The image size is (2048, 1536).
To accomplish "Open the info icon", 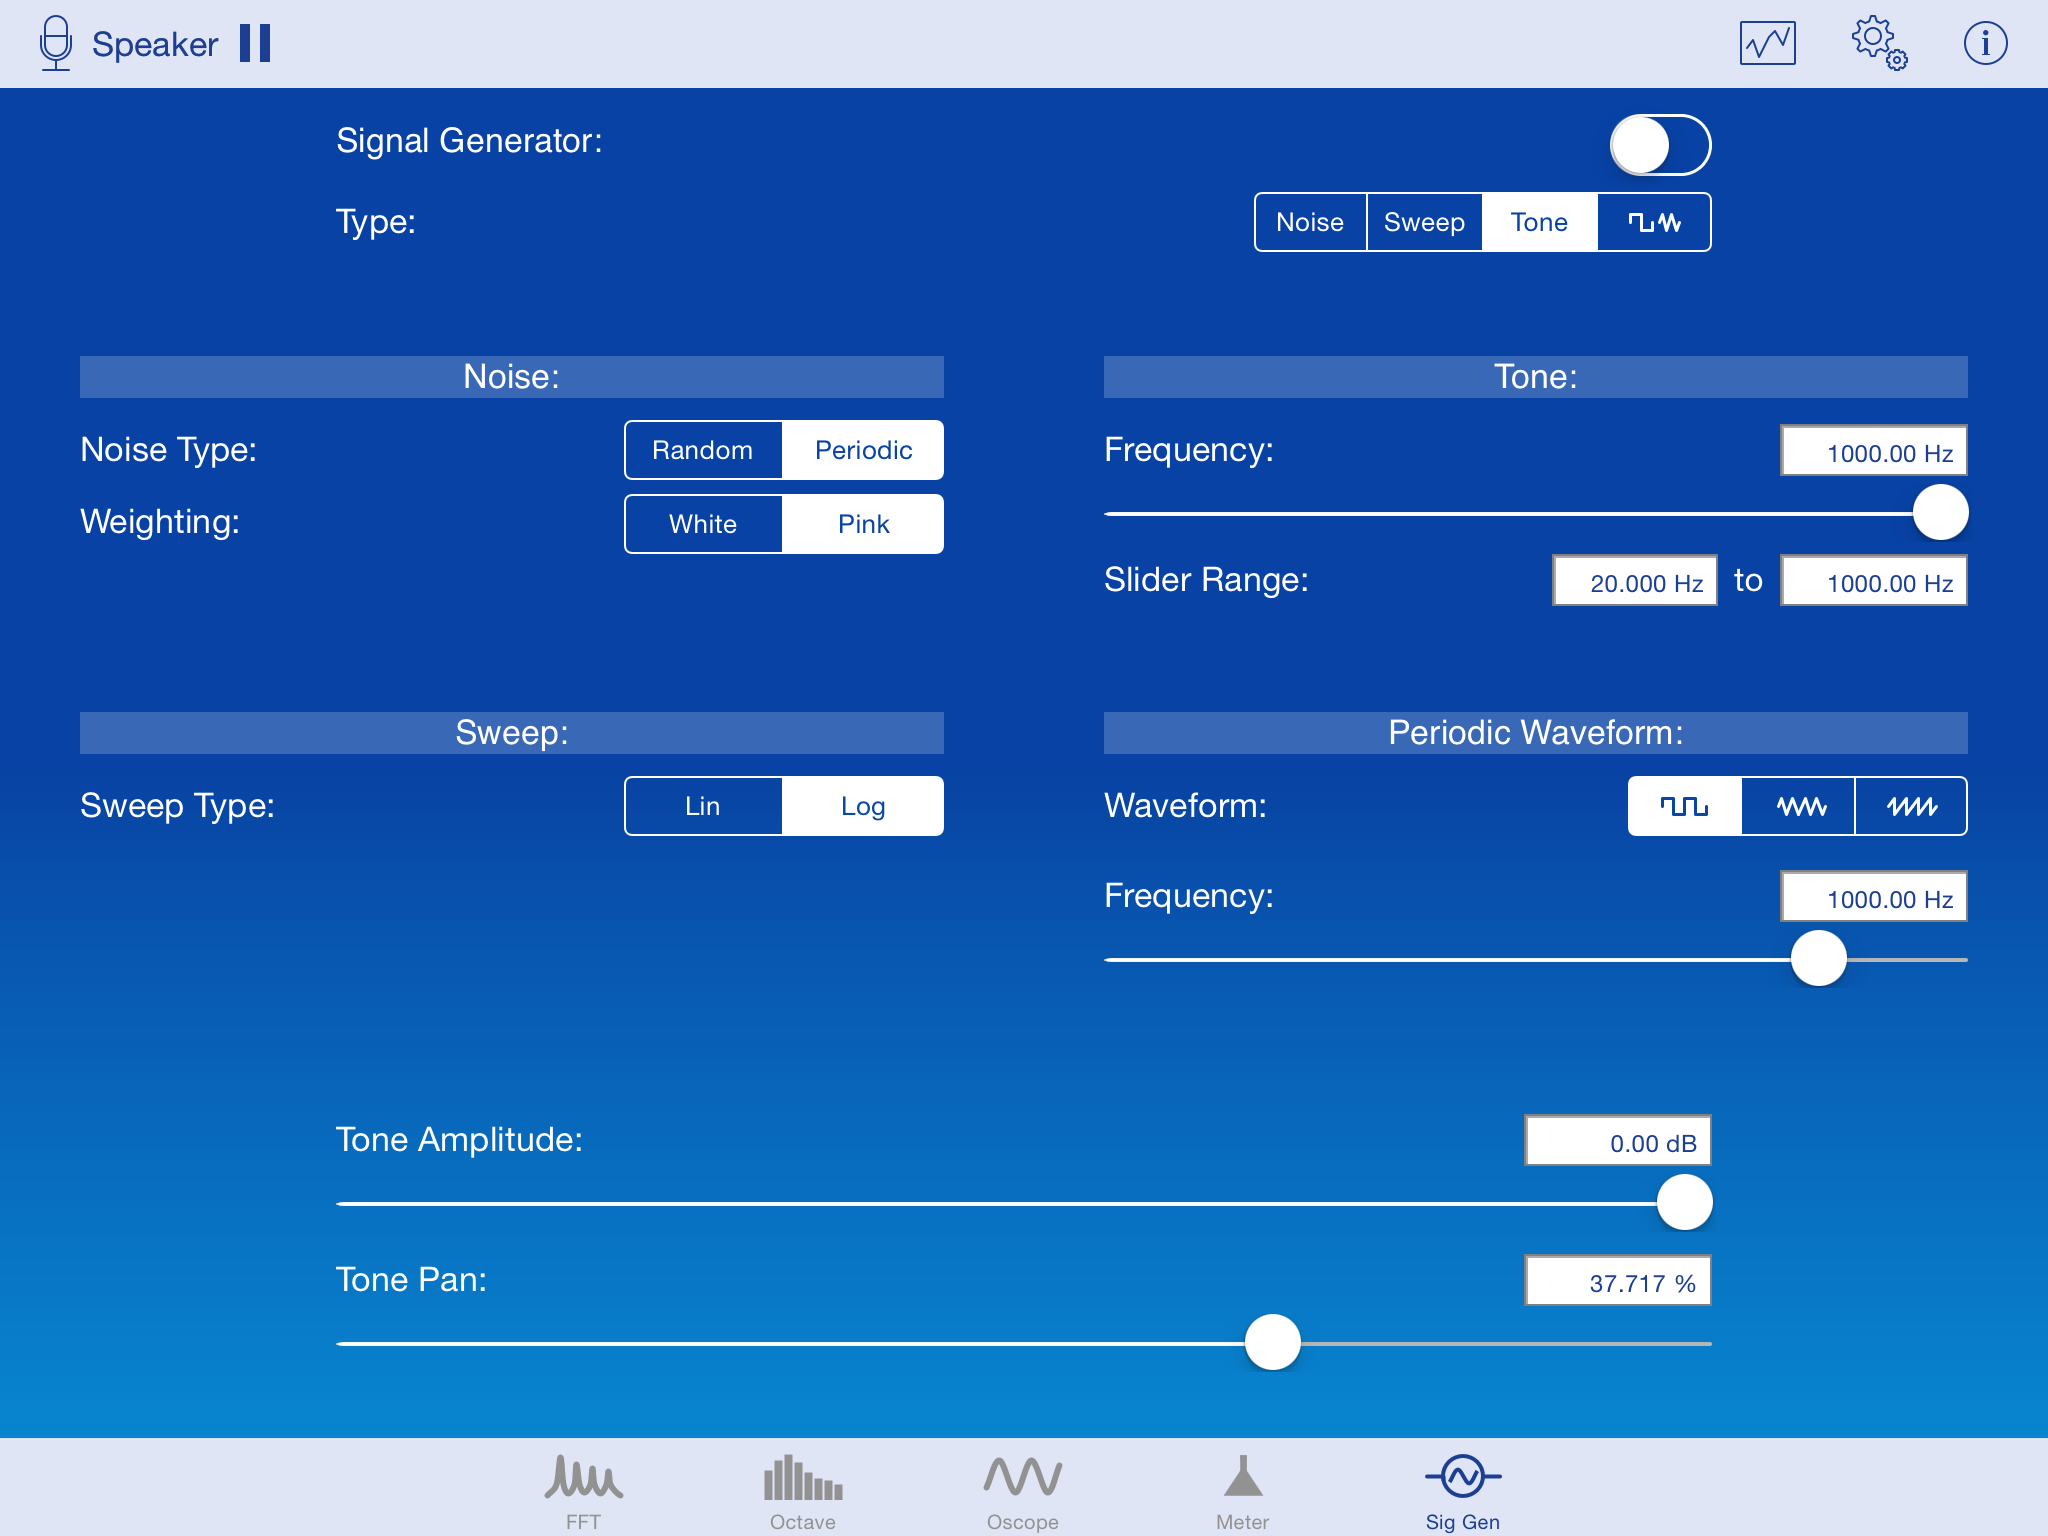I will 1985,43.
